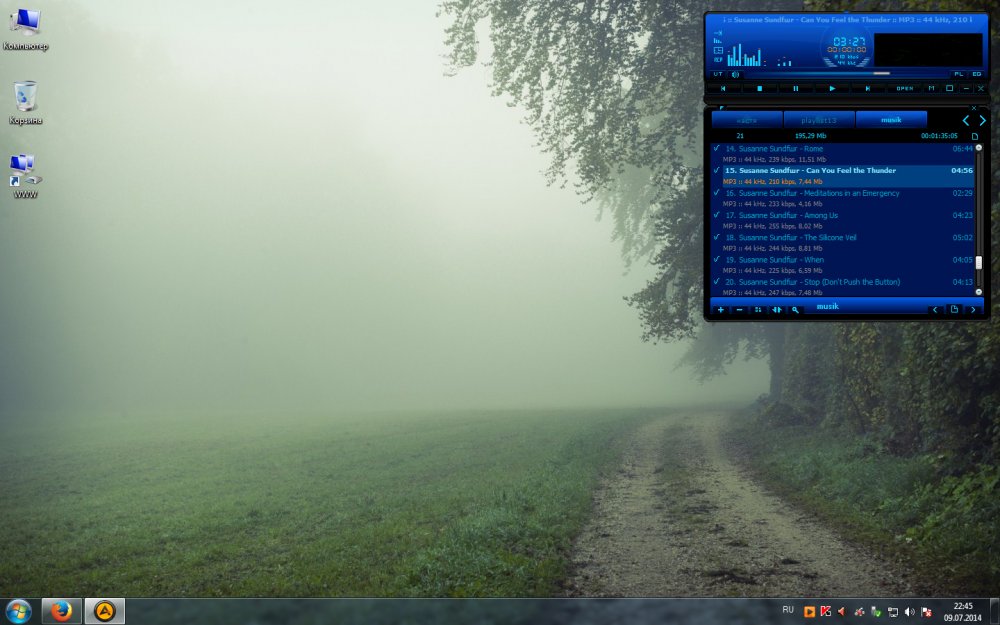1000x625 pixels.
Task: Open the Windows Start menu
Action: tap(18, 612)
